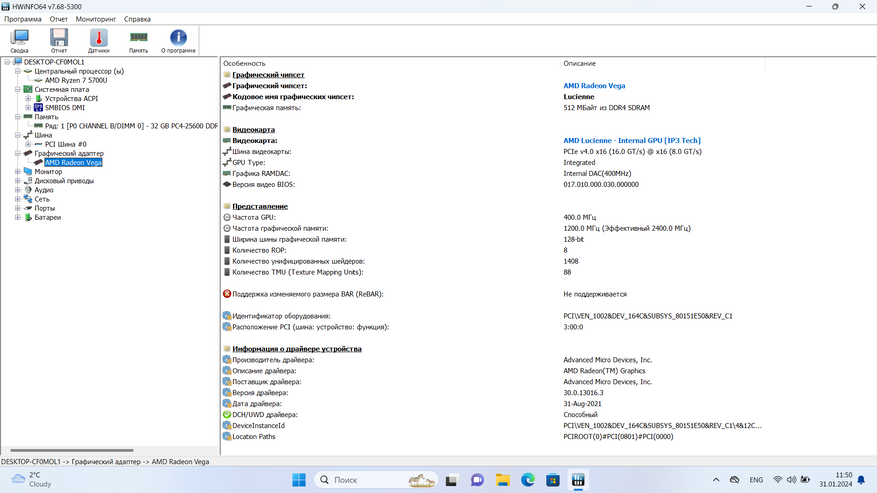The height and width of the screenshot is (493, 877).
Task: Open Microsoft Edge from taskbar
Action: pos(527,480)
